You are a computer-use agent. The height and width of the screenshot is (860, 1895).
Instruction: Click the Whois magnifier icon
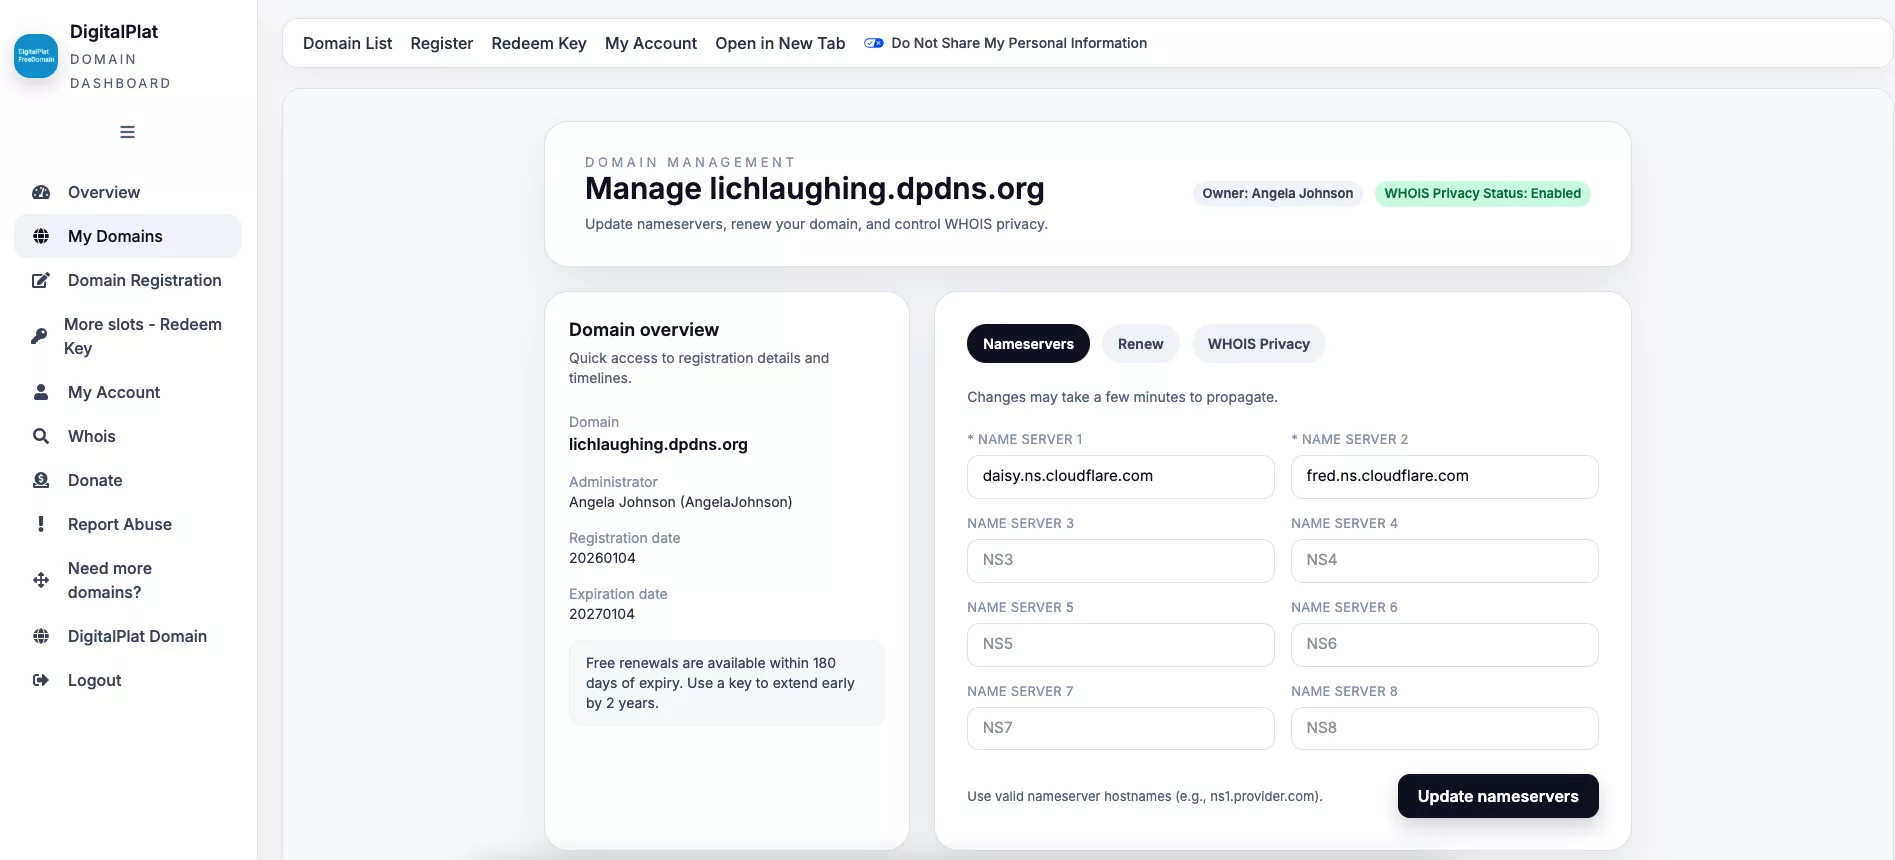(41, 436)
